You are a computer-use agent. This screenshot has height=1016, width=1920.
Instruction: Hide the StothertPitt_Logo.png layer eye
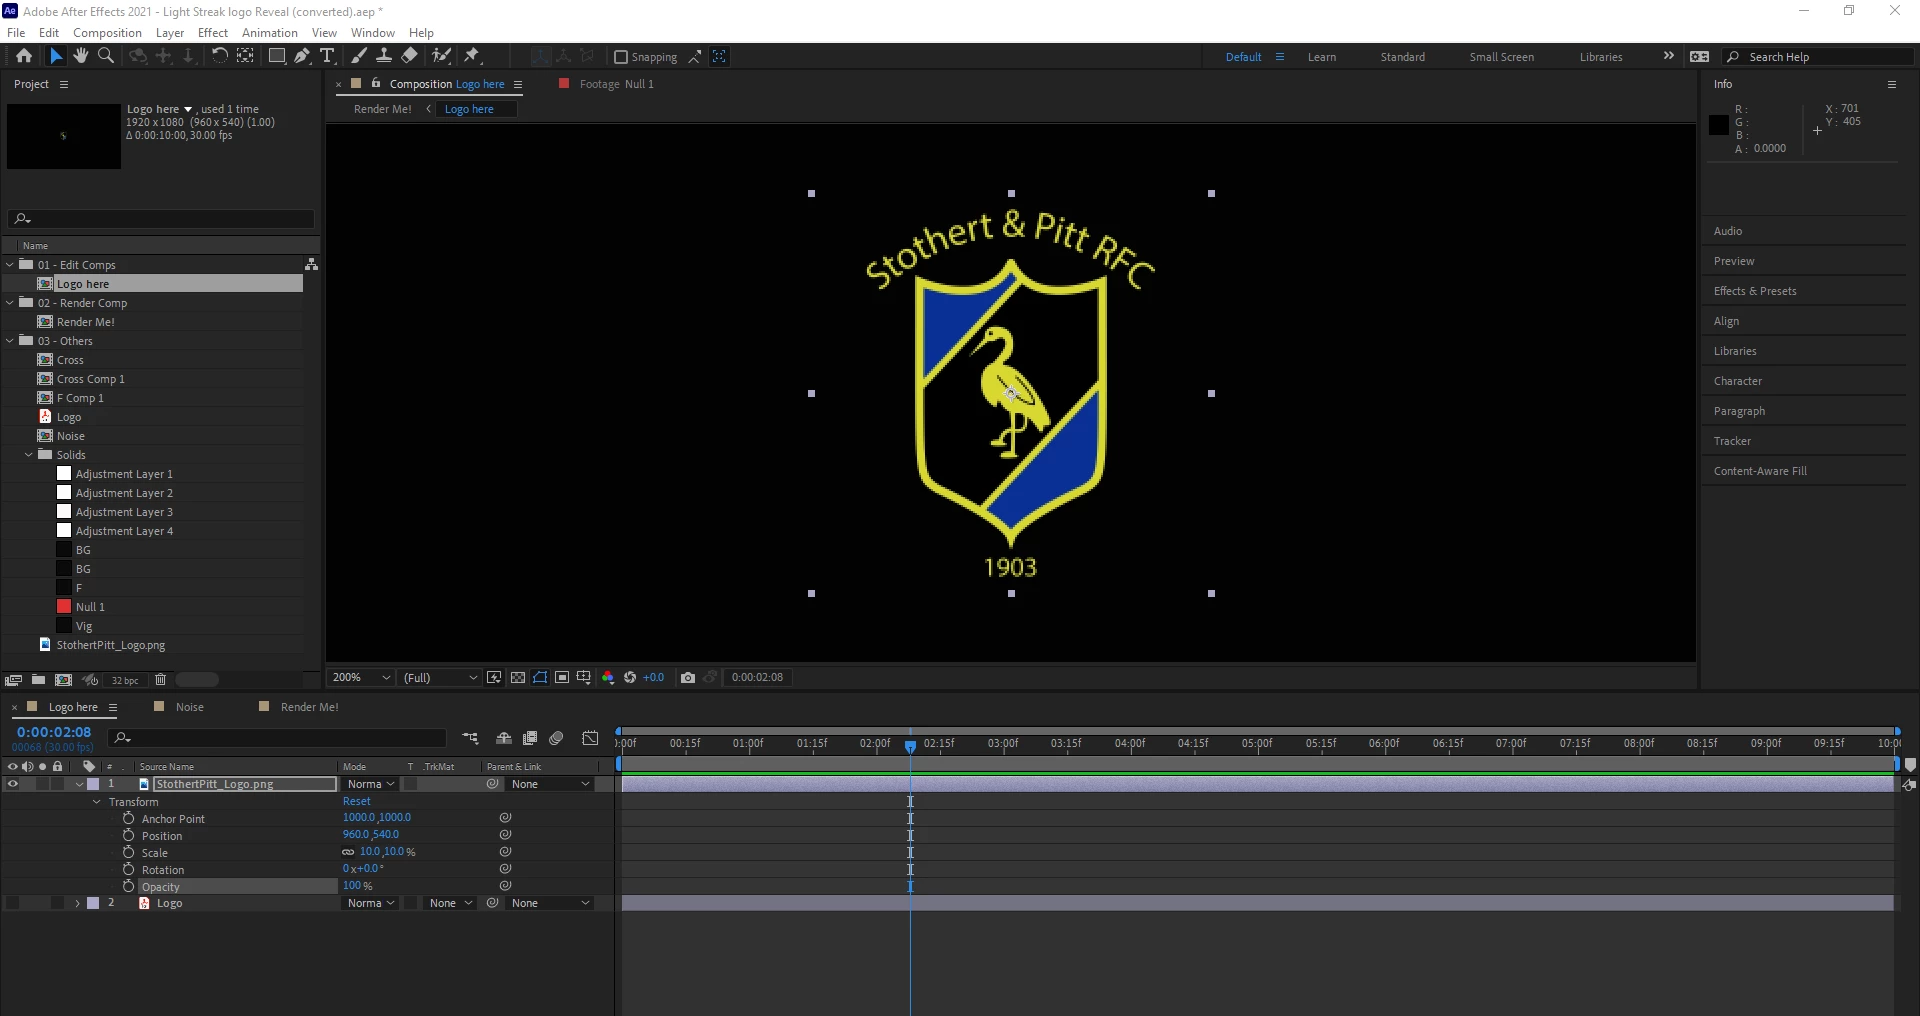(x=13, y=784)
